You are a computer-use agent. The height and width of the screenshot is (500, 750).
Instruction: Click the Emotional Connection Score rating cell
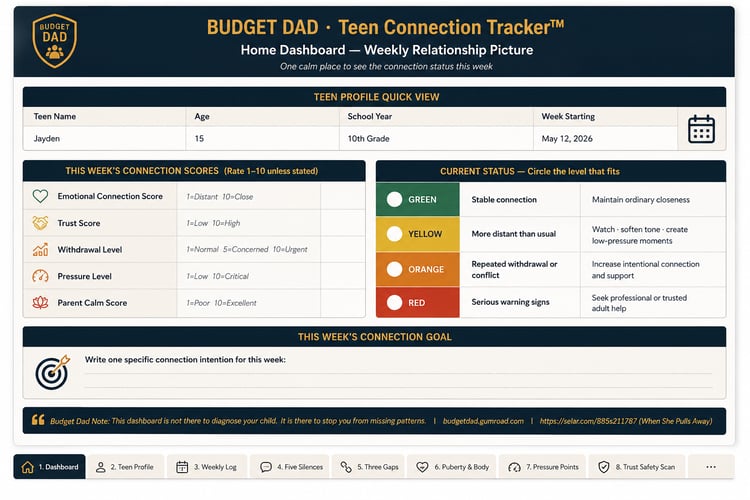pos(342,196)
